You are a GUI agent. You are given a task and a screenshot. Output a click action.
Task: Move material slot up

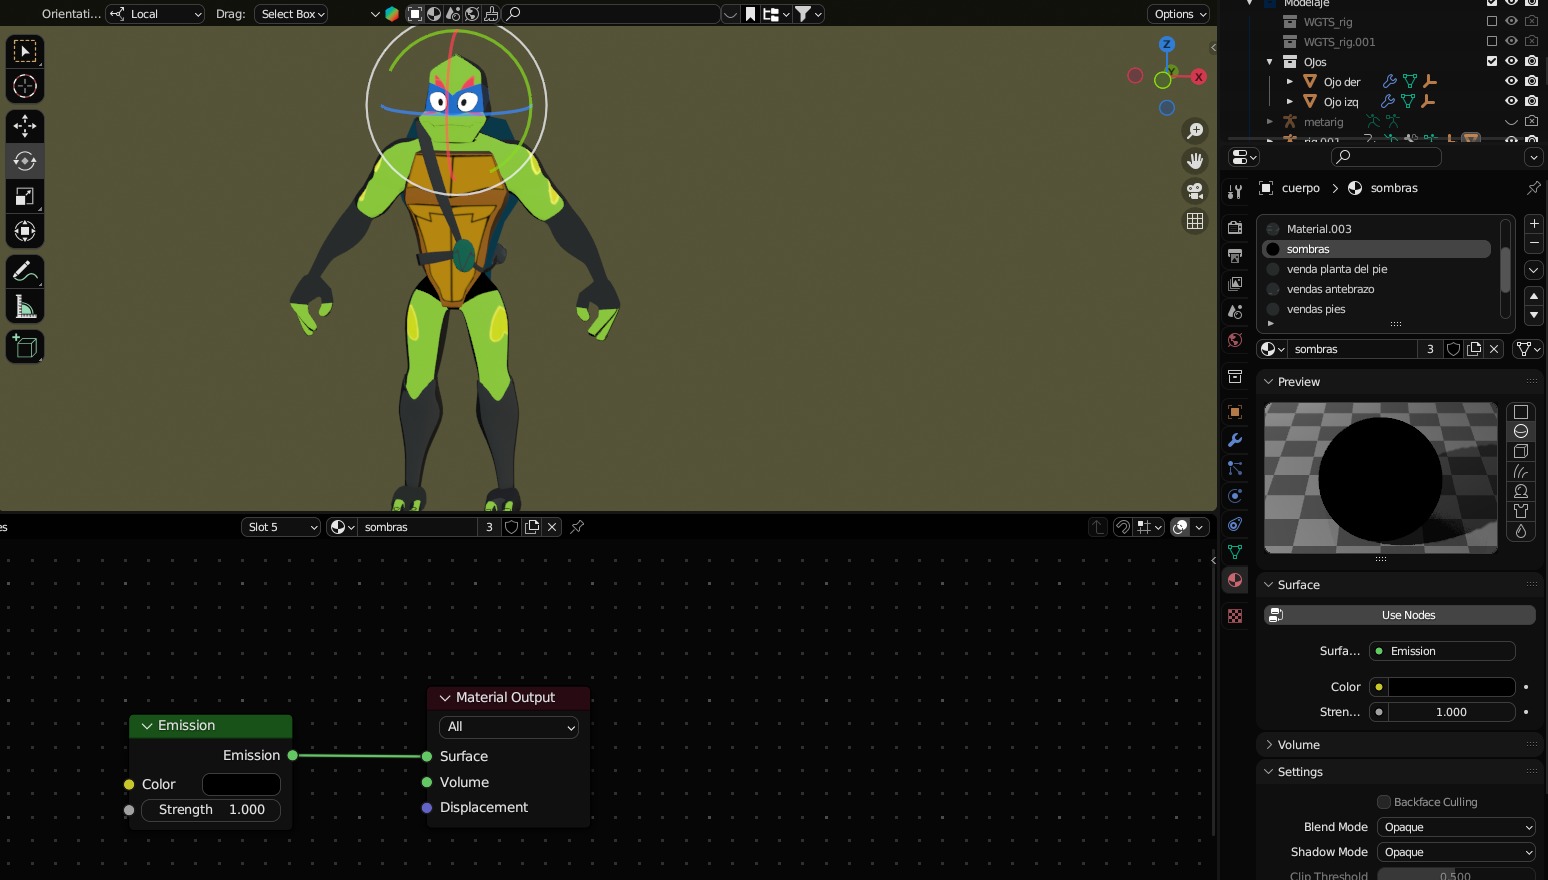coord(1534,296)
